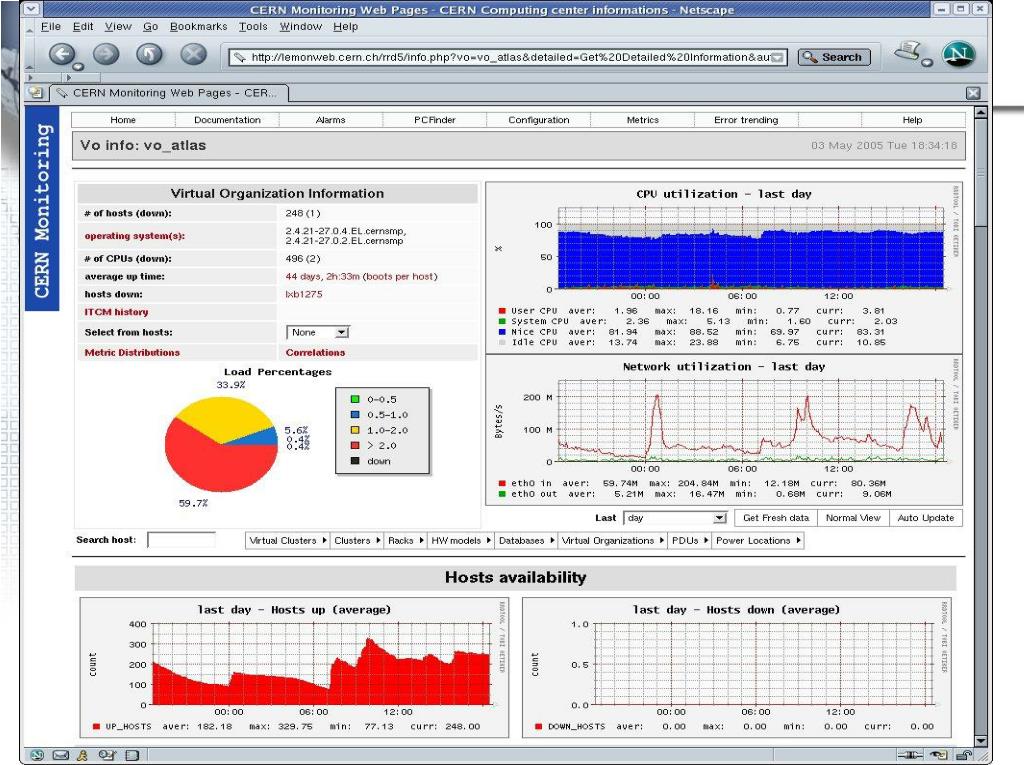Screen dimensions: 1024x765
Task: Go forward with the Forward arrow button
Action: point(106,54)
